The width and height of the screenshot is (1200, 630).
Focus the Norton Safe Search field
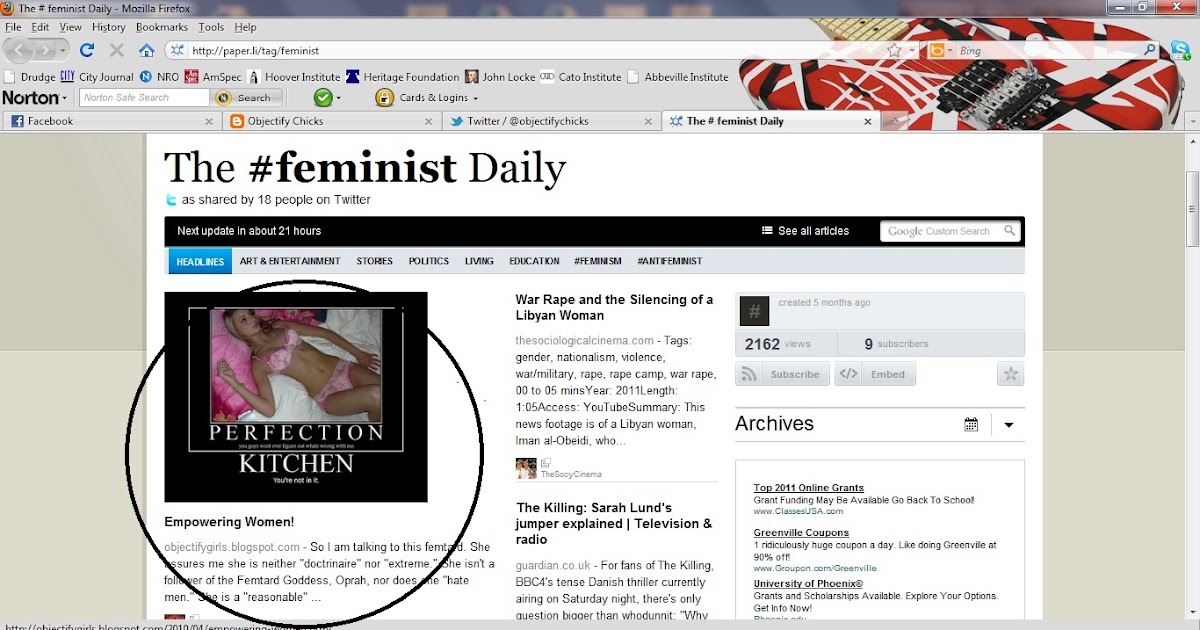[145, 98]
